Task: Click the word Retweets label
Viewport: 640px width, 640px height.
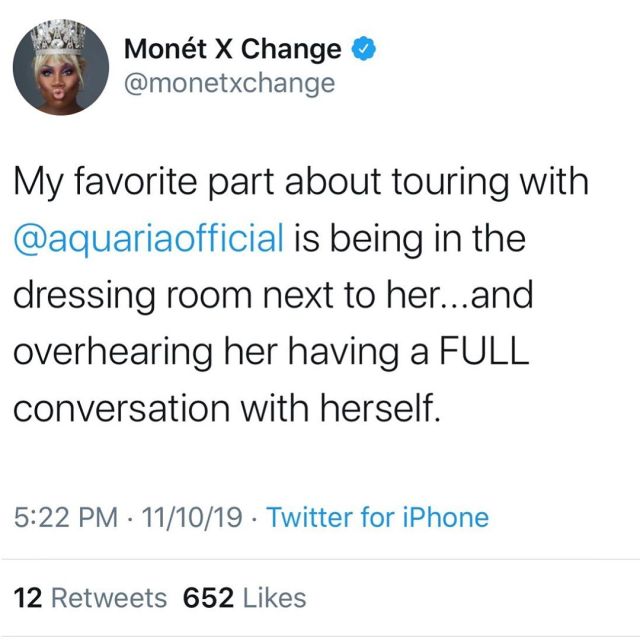Action: (109, 598)
